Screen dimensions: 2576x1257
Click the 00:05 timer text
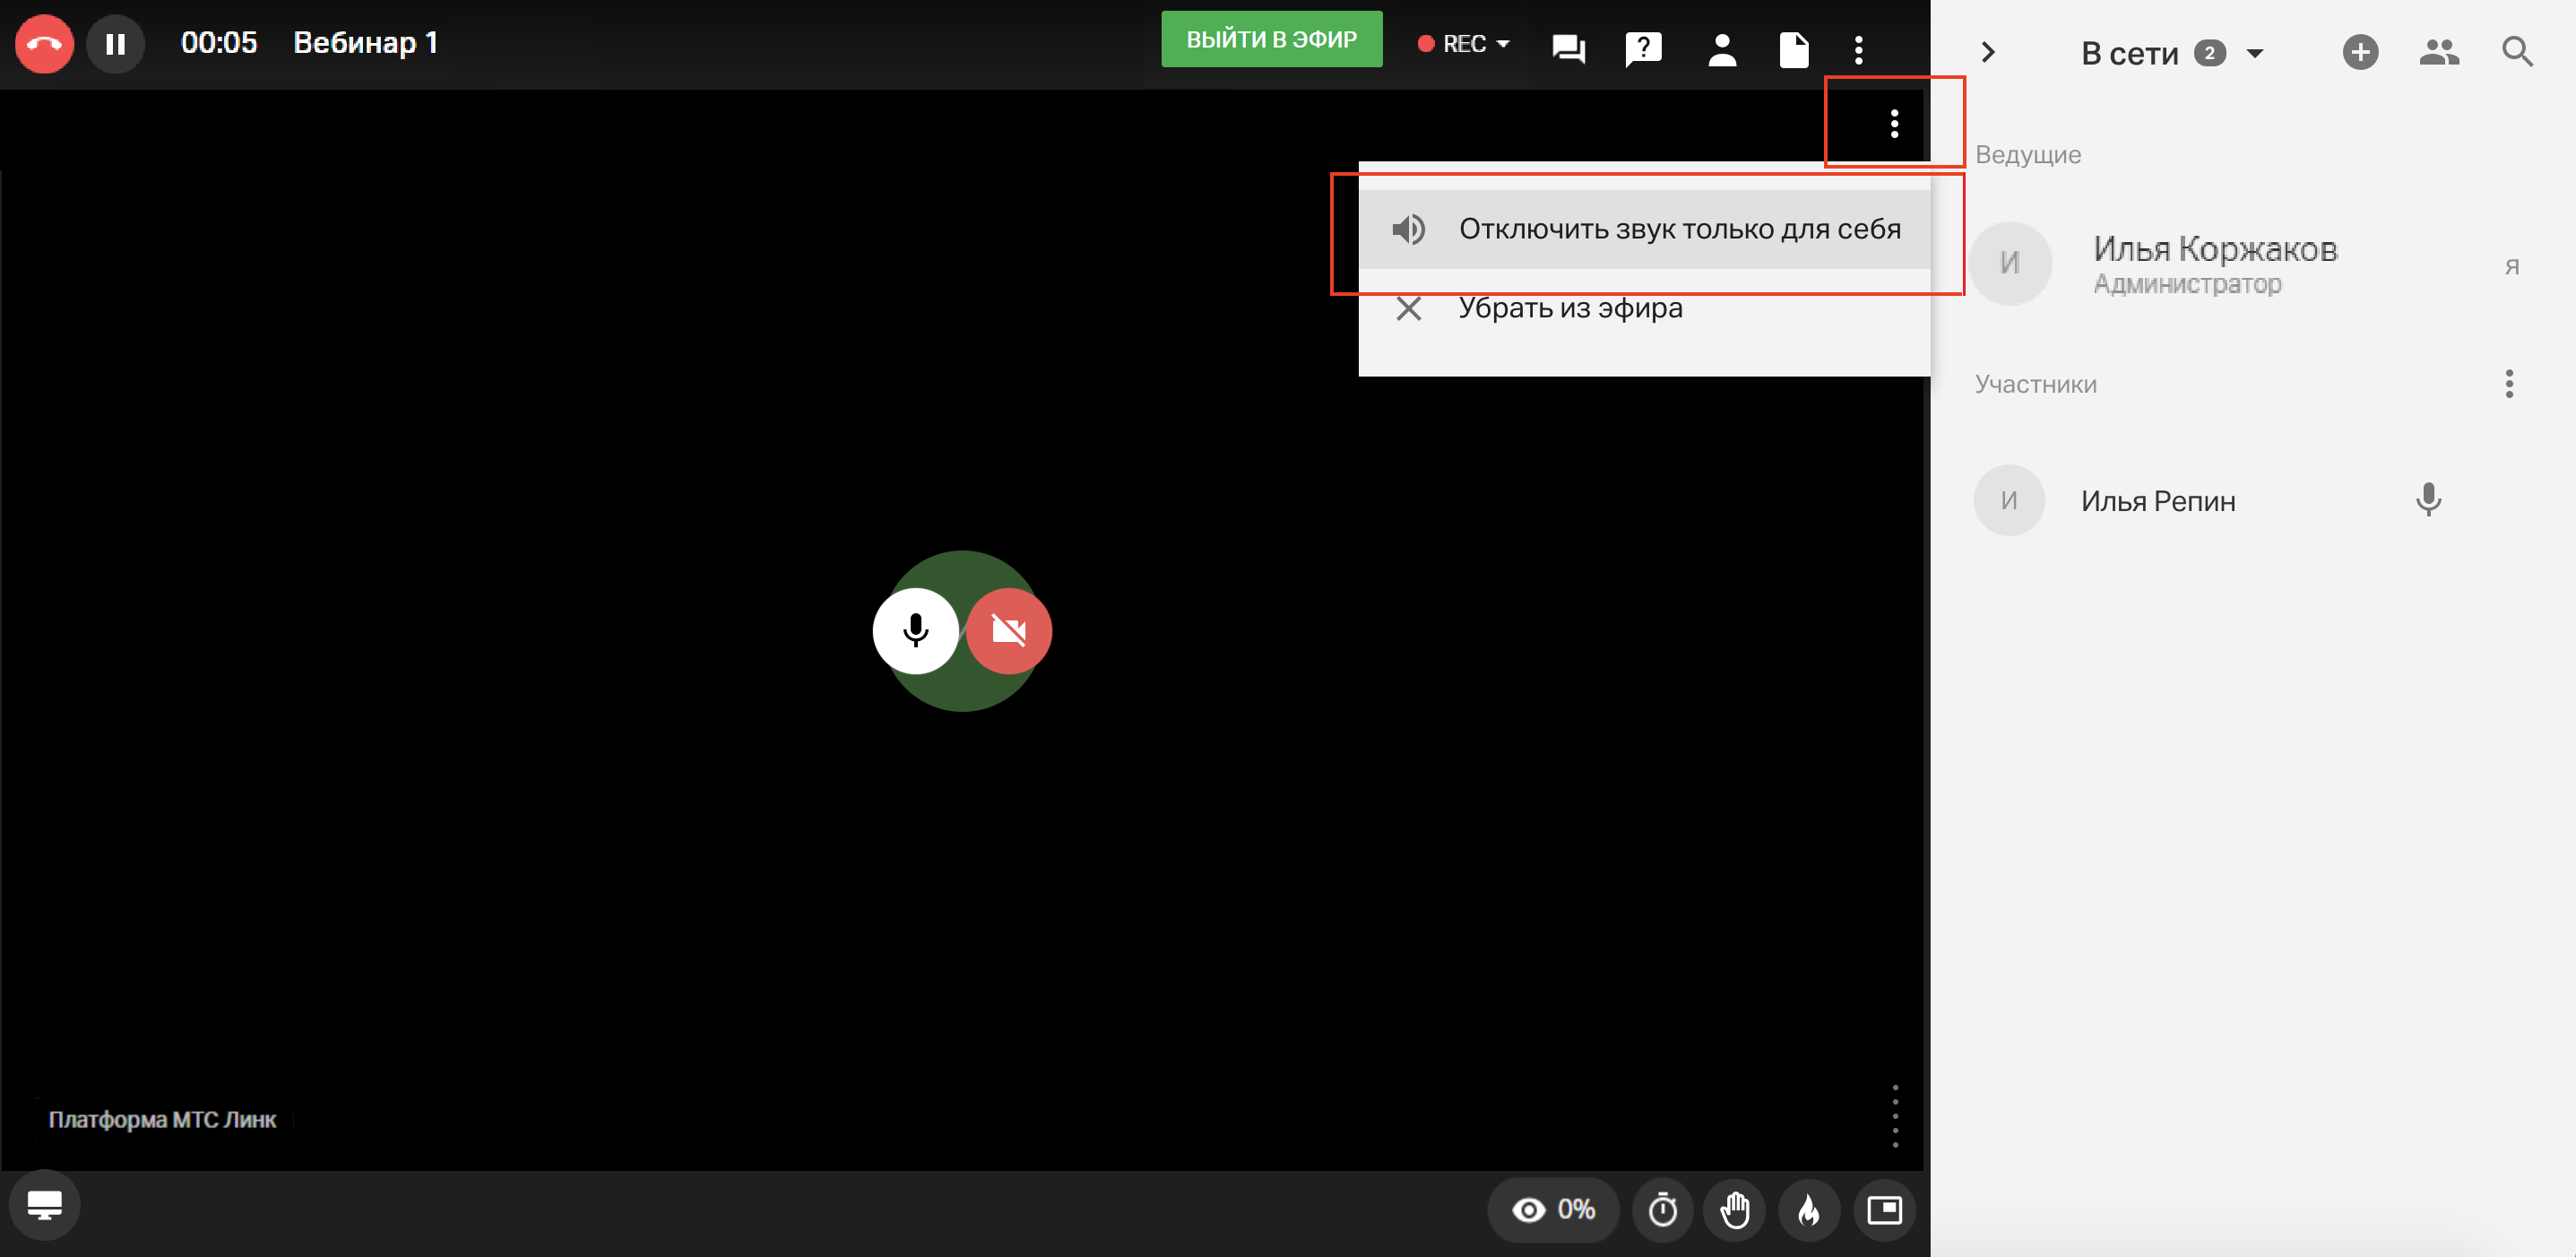point(218,43)
